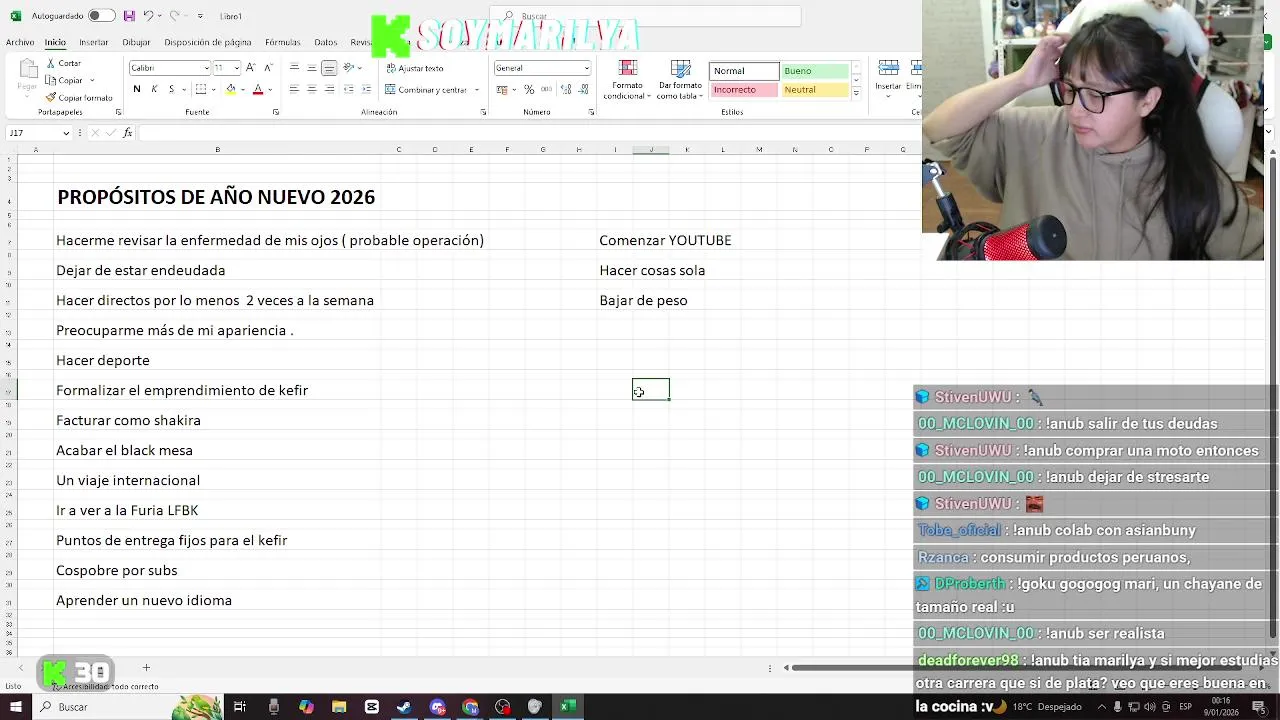
Task: Click the align right icon
Action: (x=328, y=89)
